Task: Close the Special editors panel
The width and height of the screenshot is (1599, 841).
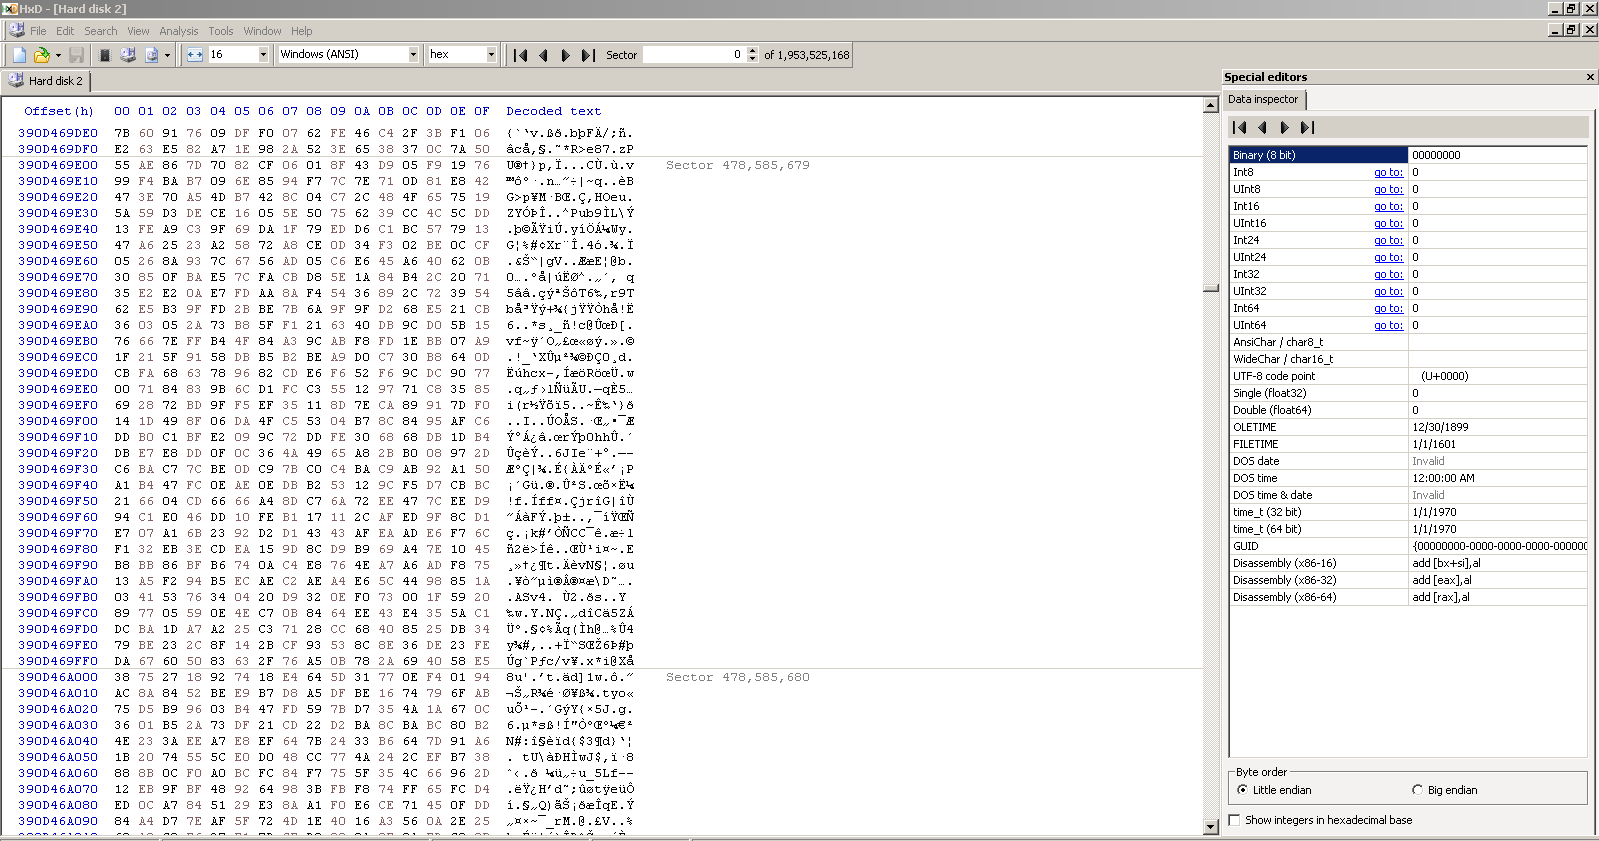Action: (x=1590, y=77)
